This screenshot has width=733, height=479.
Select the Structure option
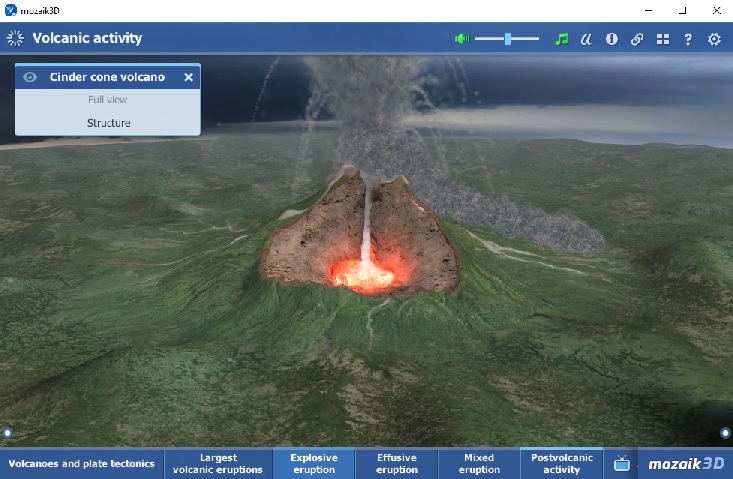pyautogui.click(x=107, y=123)
